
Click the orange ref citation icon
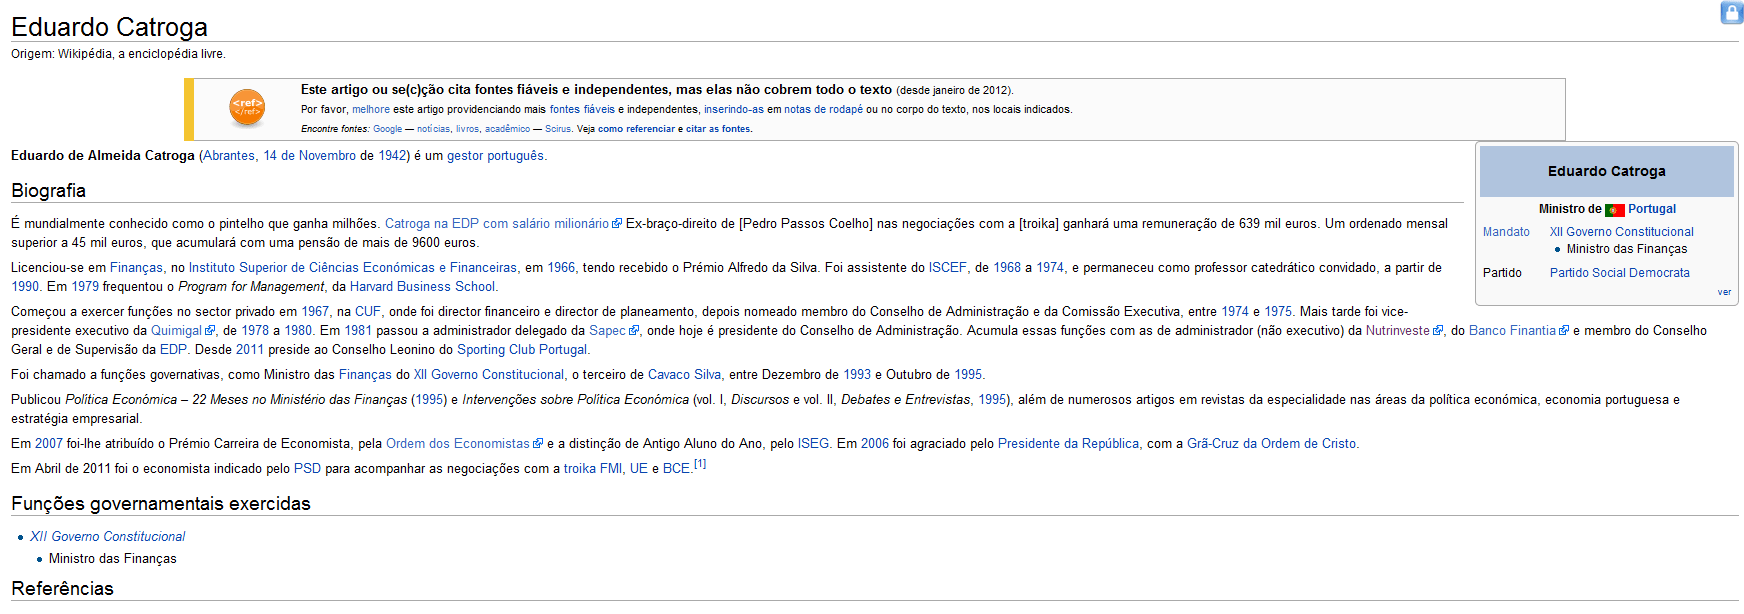point(247,107)
